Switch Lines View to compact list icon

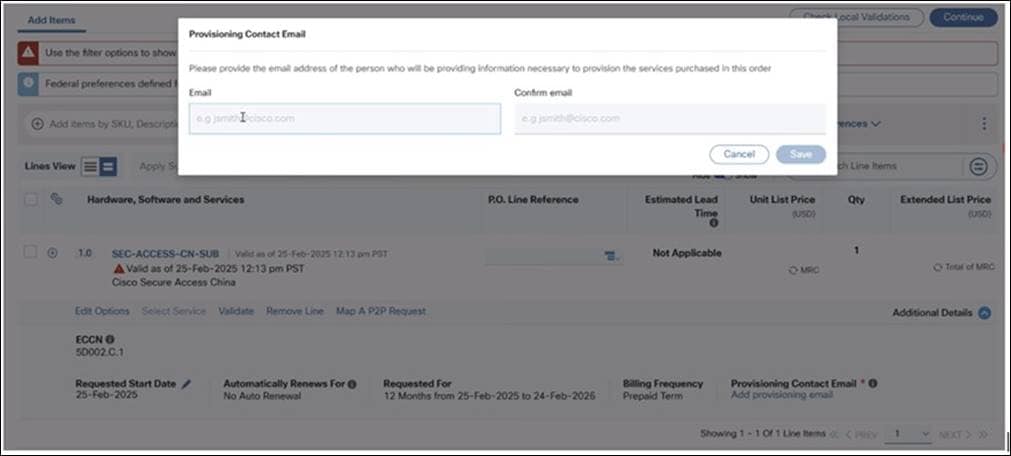click(x=90, y=166)
